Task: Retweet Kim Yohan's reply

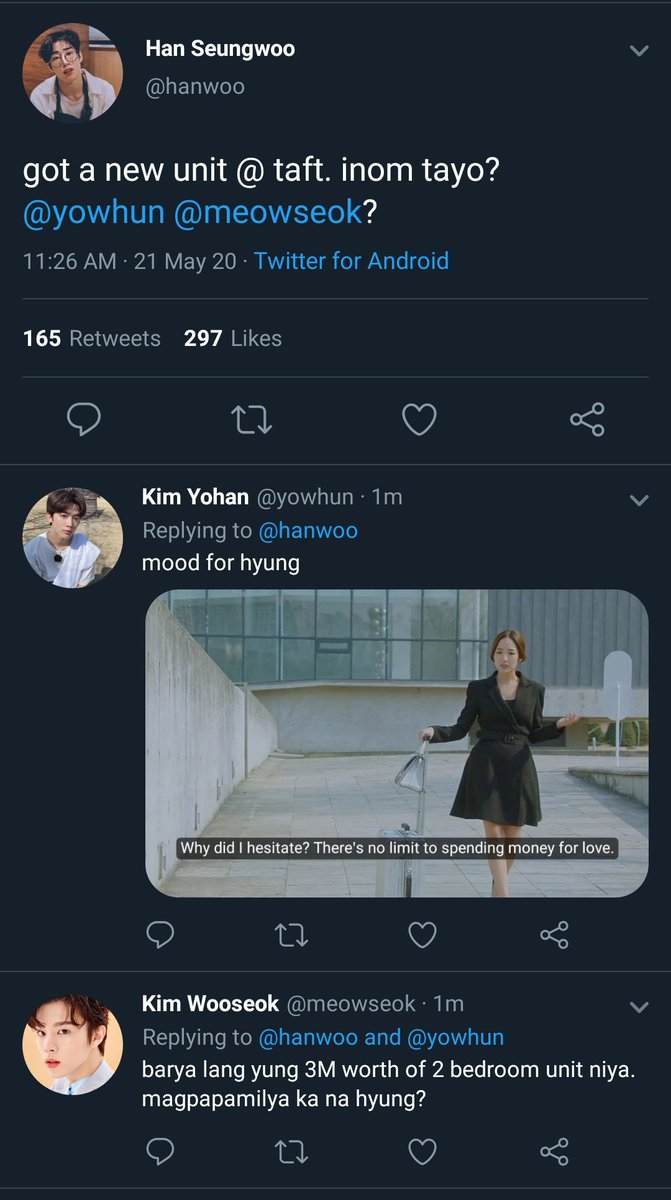Action: click(291, 935)
